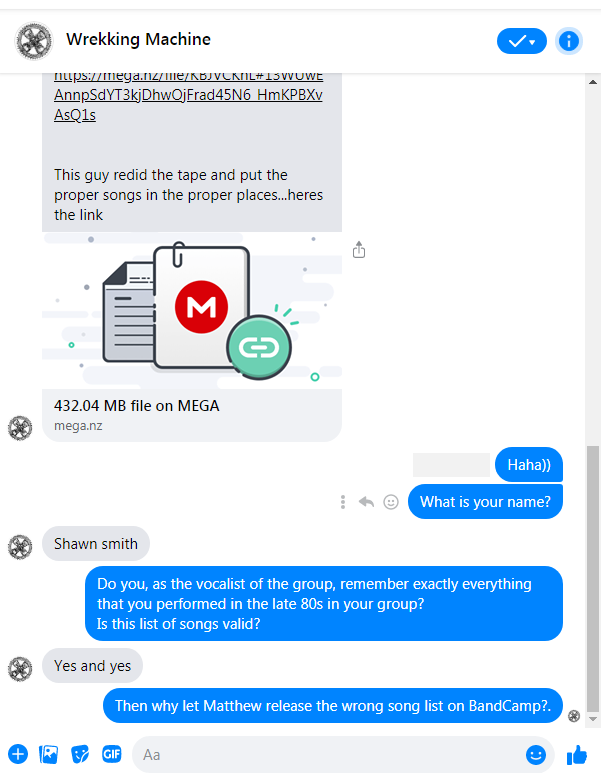Click the Wrekking Machine conversation title
Screen dimensions: 601x782
click(x=139, y=39)
